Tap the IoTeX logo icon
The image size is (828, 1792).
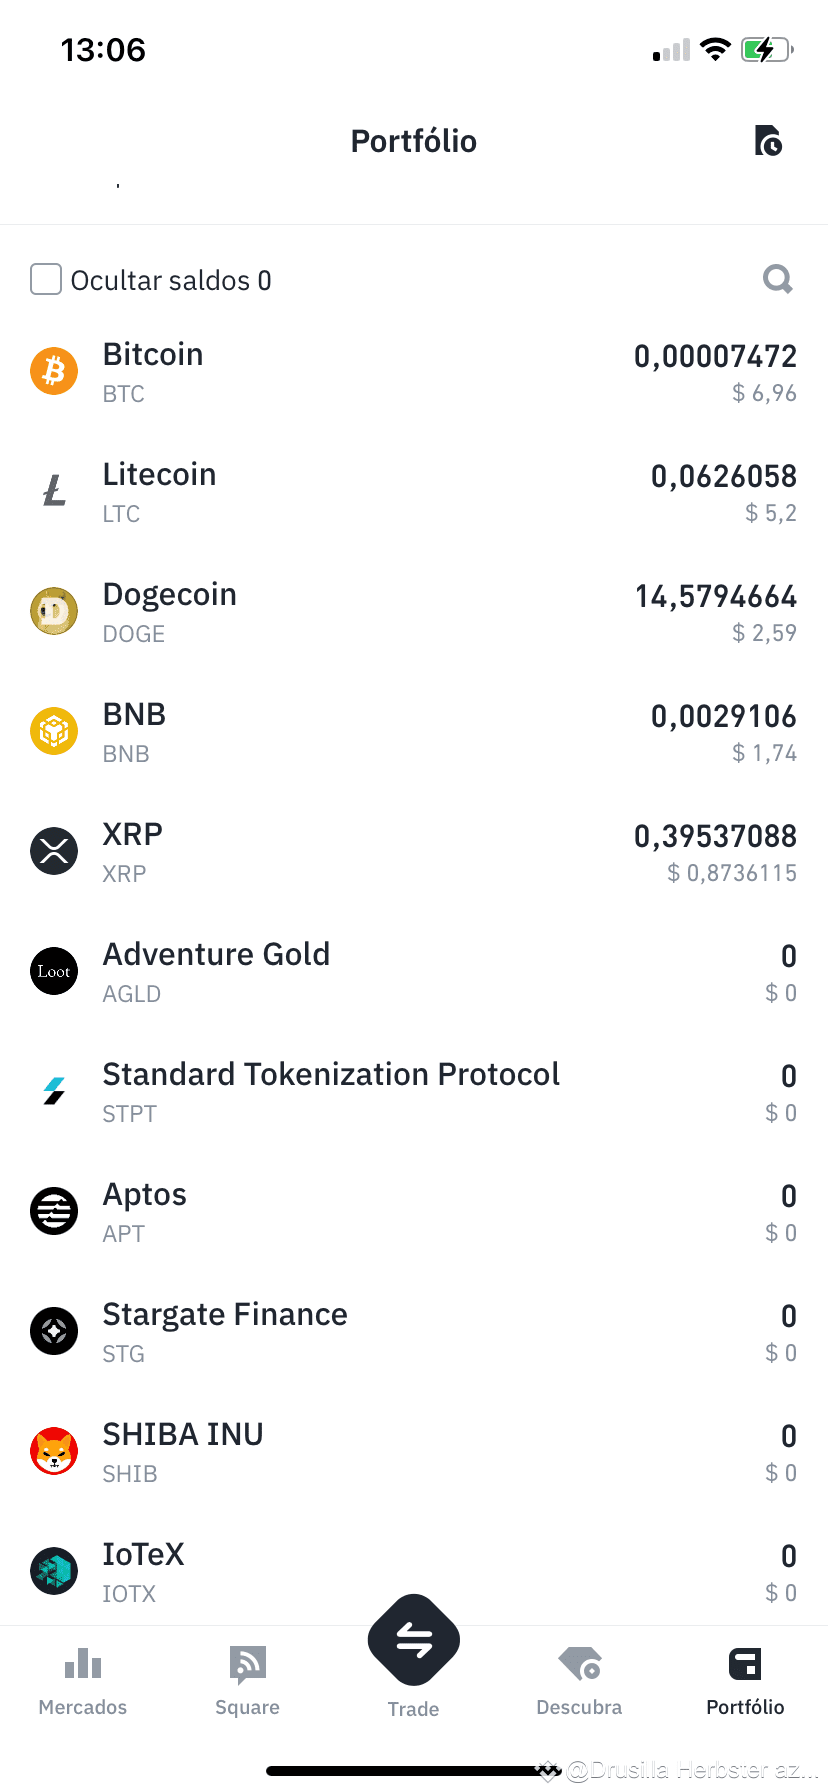[54, 1571]
